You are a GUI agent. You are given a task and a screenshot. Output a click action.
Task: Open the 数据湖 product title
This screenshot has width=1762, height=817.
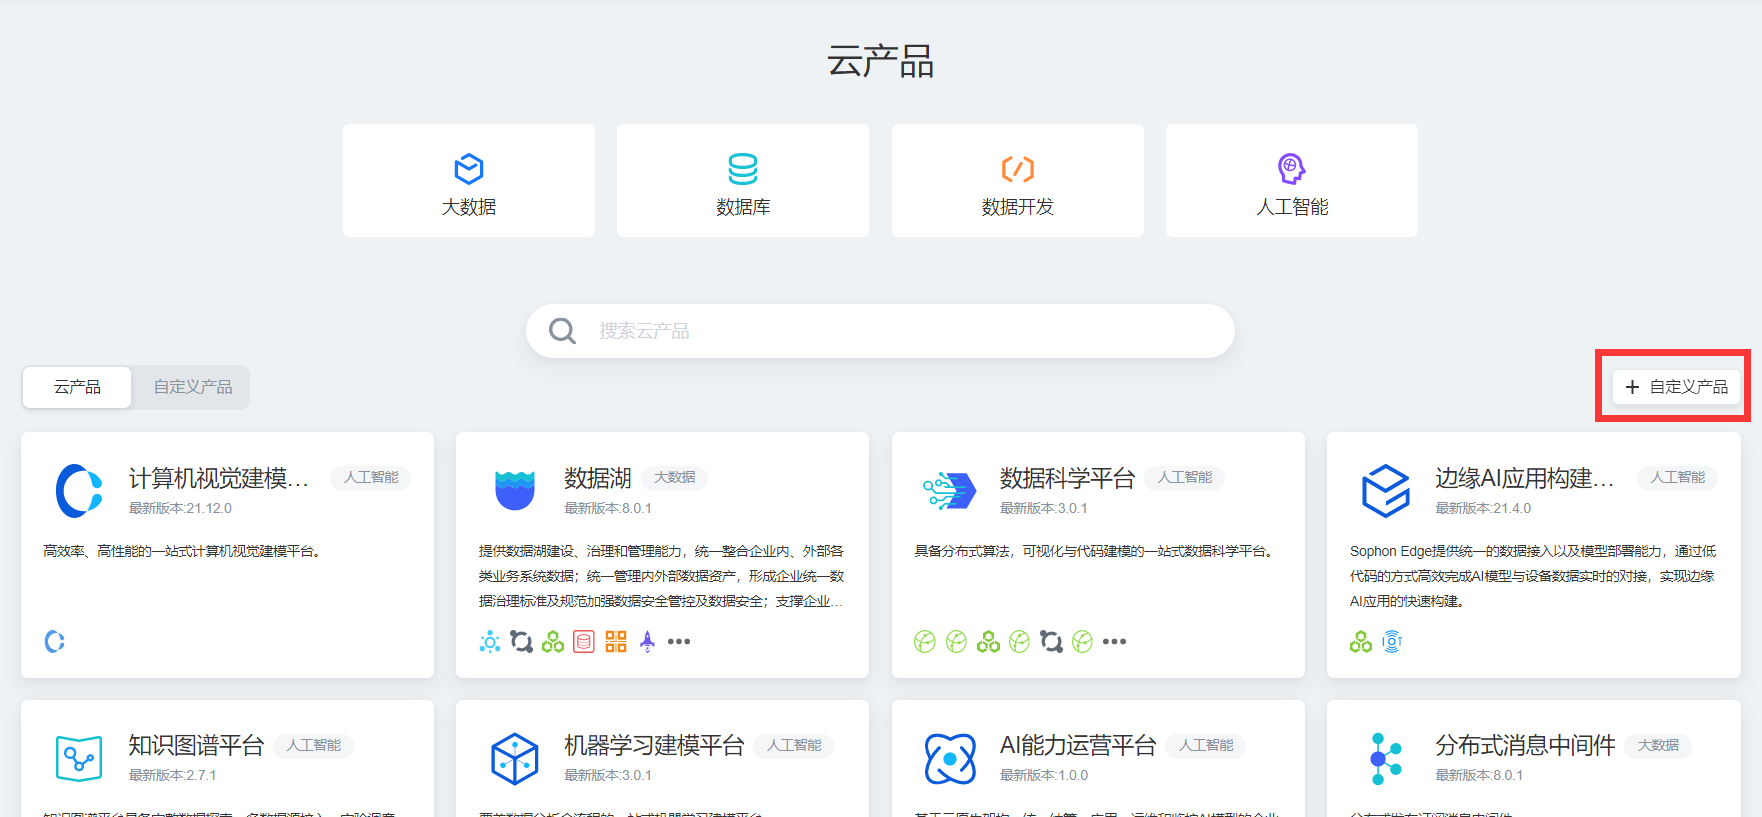598,478
